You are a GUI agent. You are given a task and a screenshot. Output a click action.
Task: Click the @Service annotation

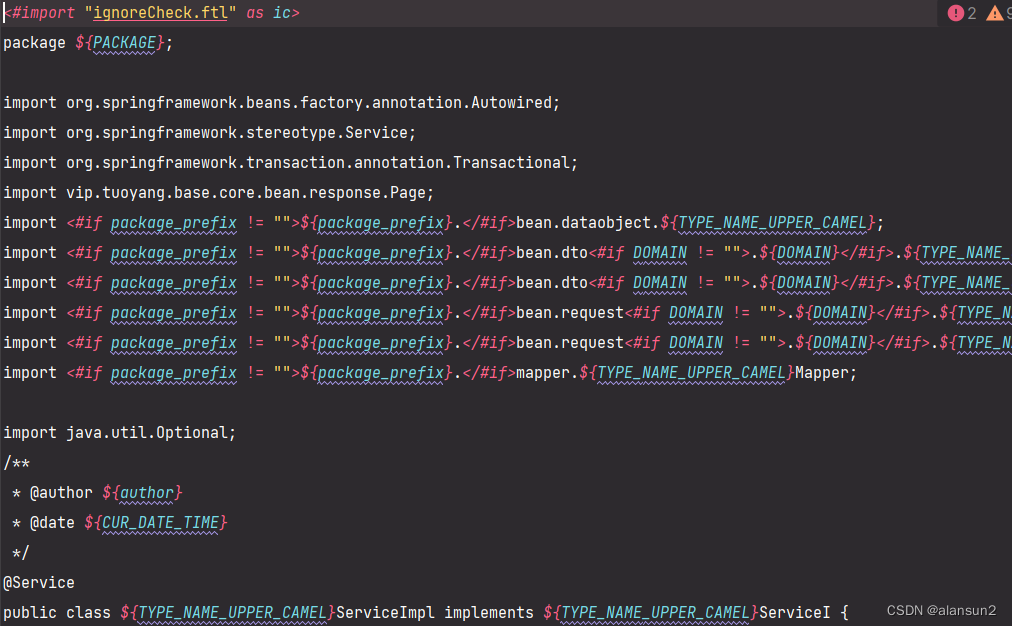click(39, 583)
